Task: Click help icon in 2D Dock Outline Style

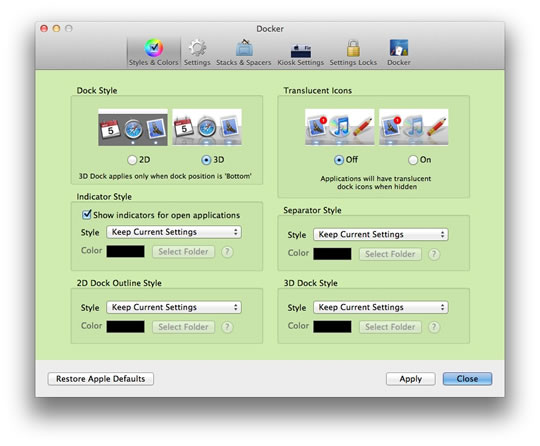Action: coord(227,327)
